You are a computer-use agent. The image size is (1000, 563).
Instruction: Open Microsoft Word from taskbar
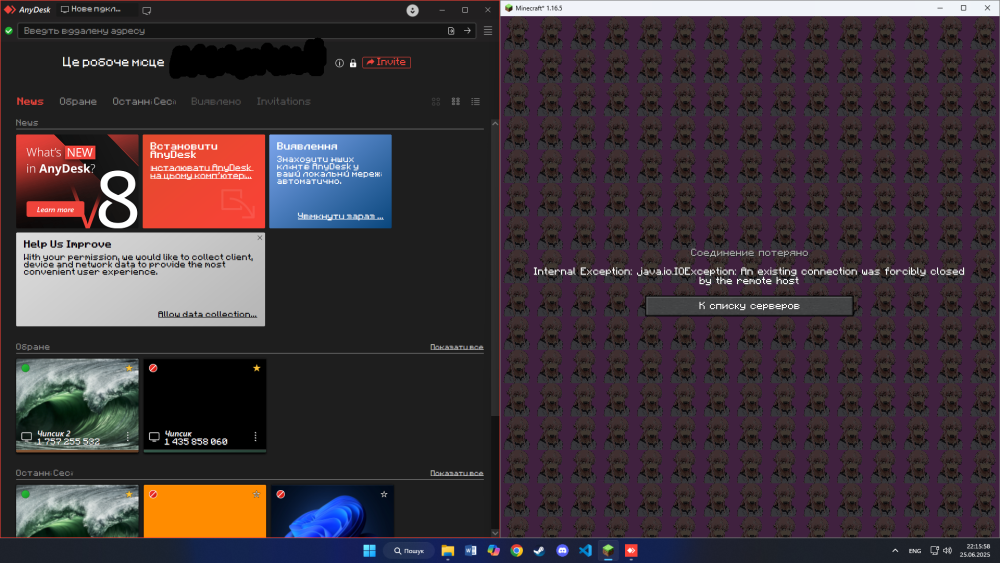471,550
